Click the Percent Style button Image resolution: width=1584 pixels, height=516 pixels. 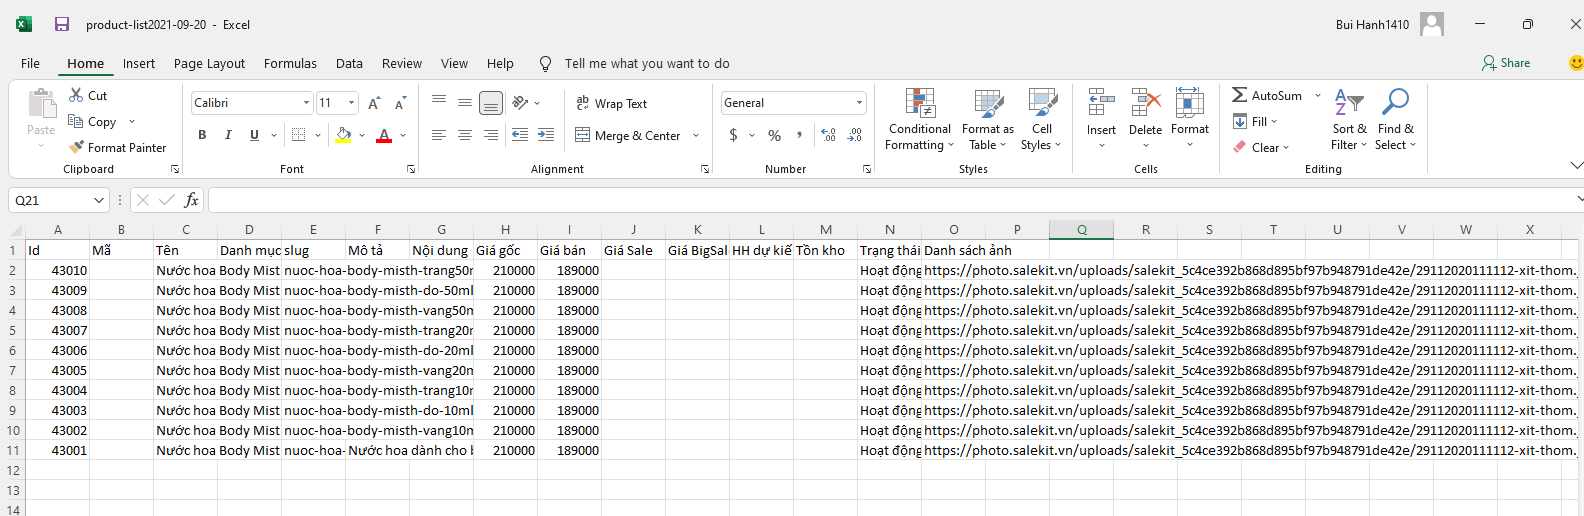point(774,135)
